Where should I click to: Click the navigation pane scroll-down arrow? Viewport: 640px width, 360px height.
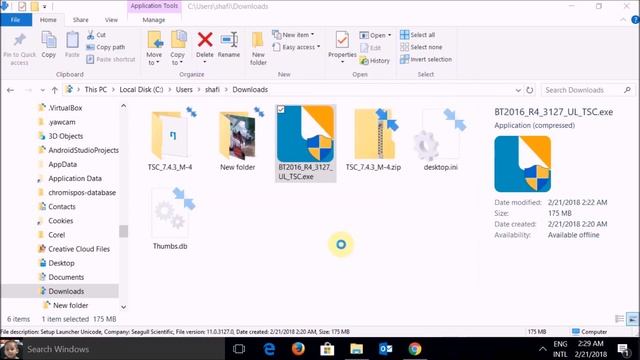tap(123, 307)
